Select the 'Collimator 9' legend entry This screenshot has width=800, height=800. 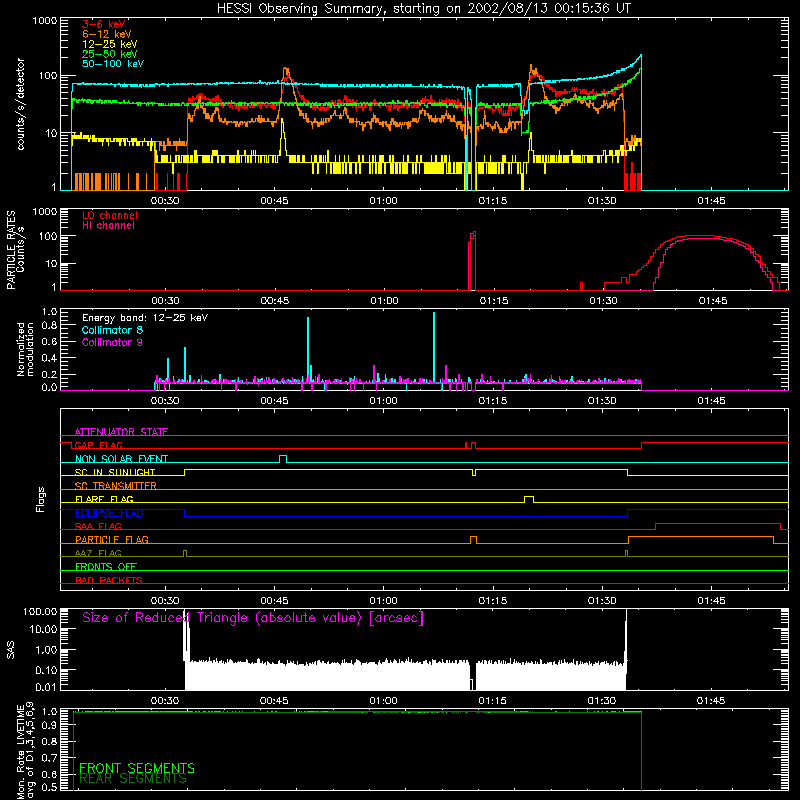pos(112,342)
